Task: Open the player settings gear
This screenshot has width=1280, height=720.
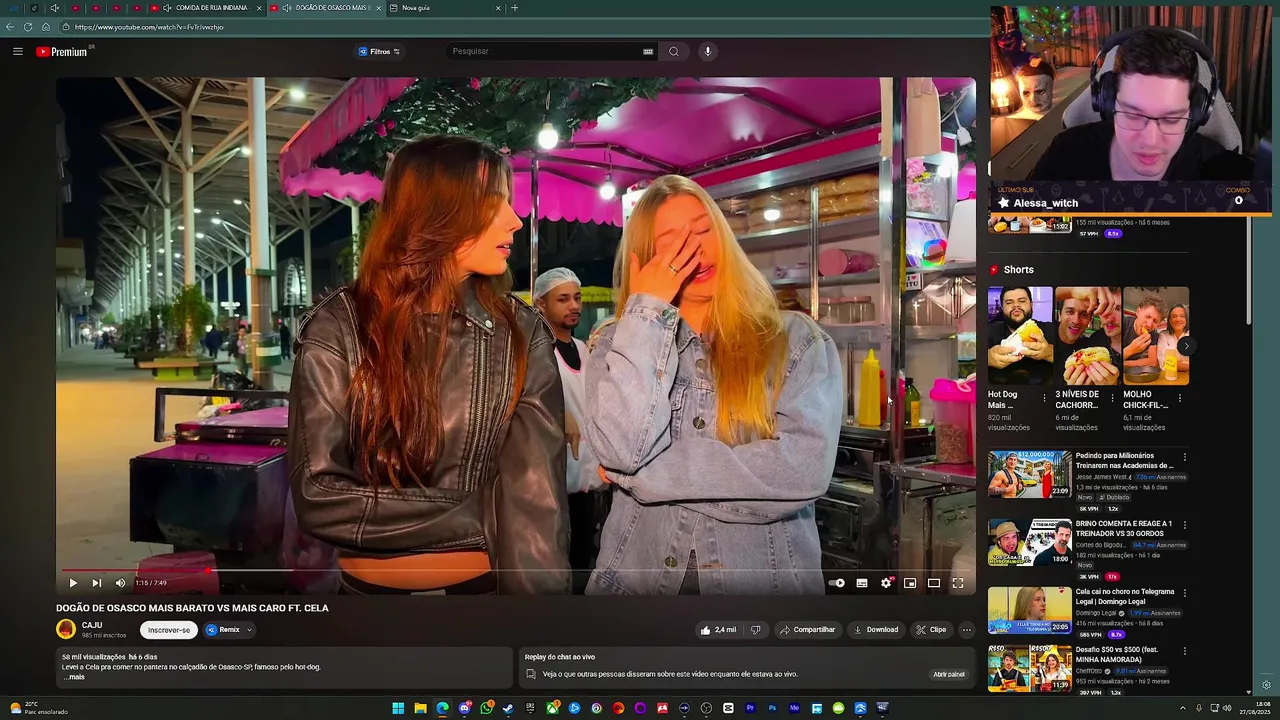Action: [x=886, y=583]
